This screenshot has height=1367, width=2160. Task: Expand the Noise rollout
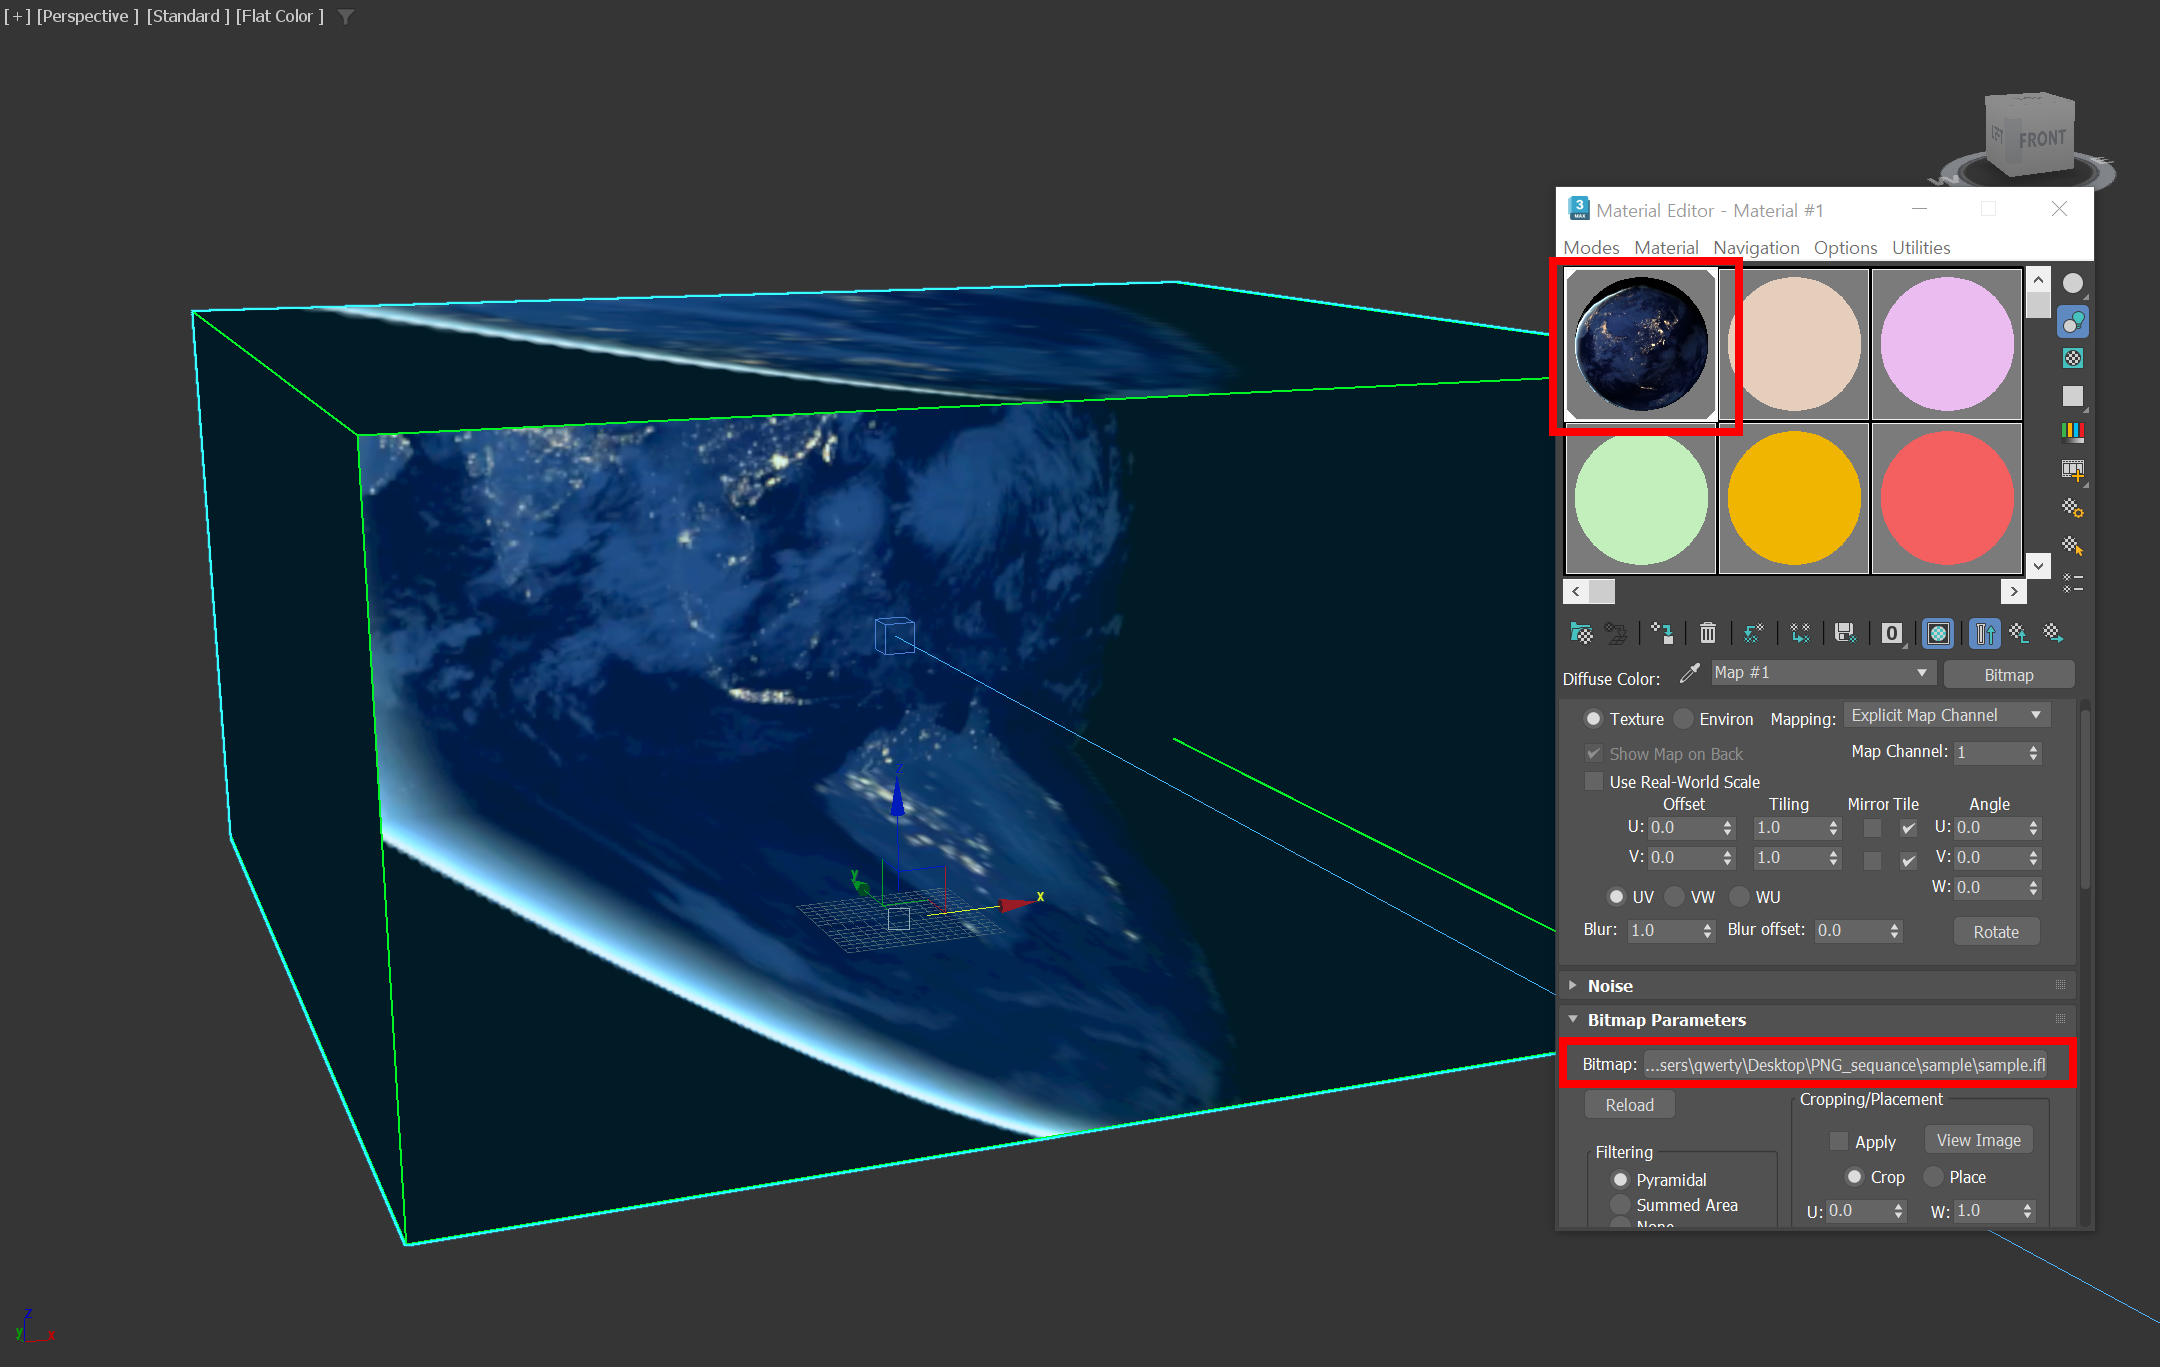(1610, 986)
